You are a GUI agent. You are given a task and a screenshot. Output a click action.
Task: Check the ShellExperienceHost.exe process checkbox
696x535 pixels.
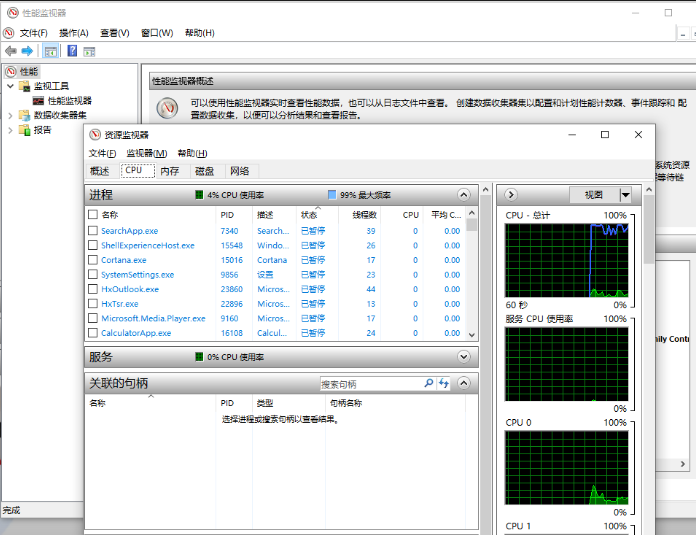point(93,245)
